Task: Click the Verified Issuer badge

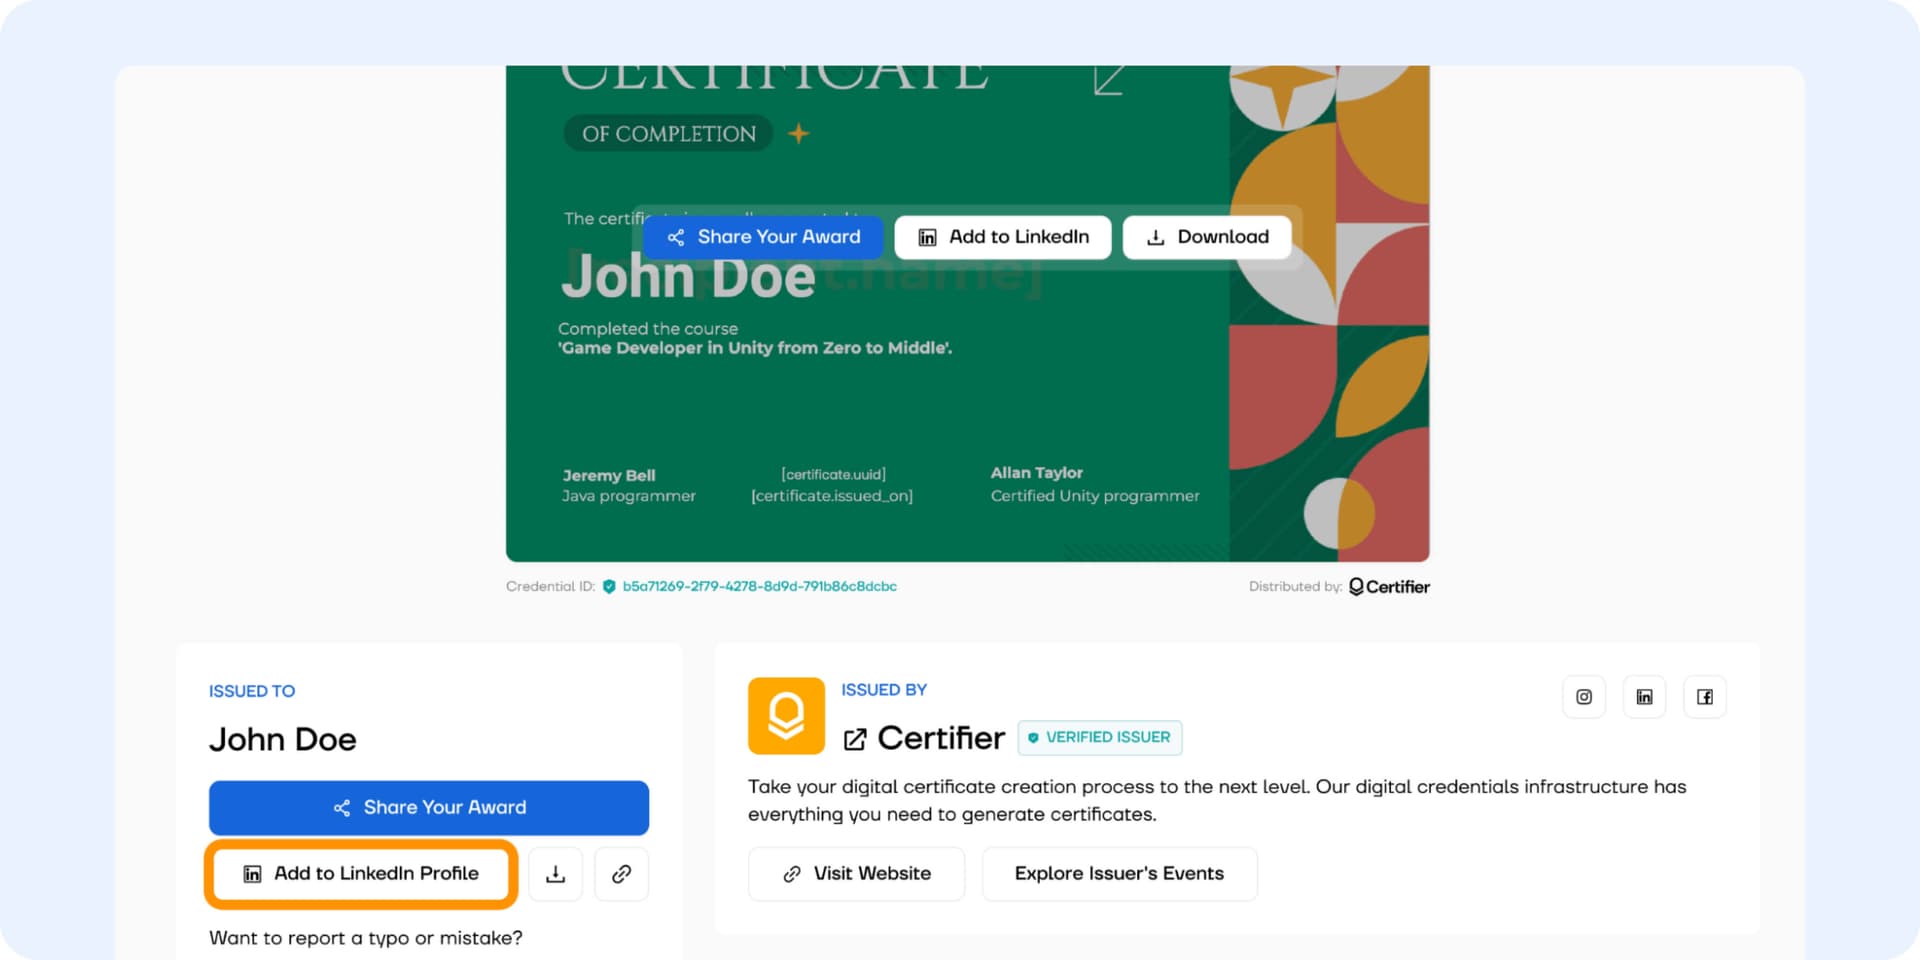Action: pos(1100,738)
